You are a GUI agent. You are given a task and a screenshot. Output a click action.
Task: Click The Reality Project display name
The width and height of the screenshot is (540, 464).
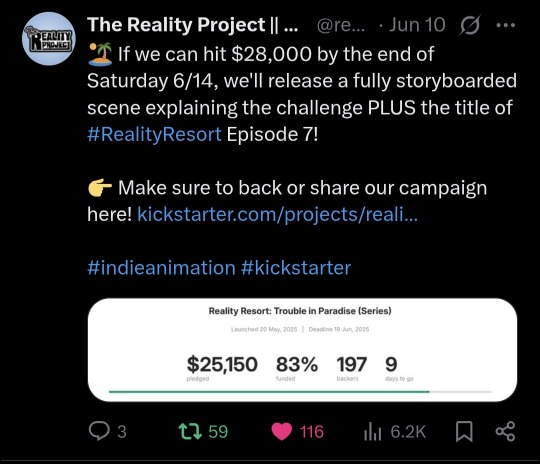coord(193,25)
